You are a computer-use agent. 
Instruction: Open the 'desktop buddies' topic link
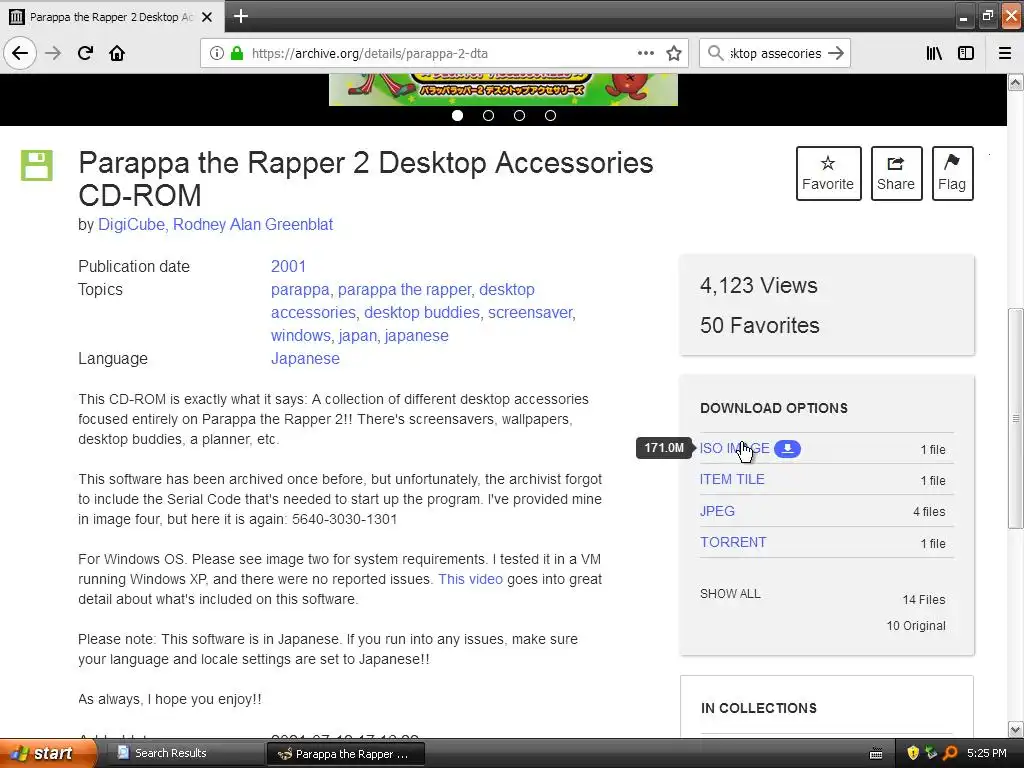coord(422,313)
